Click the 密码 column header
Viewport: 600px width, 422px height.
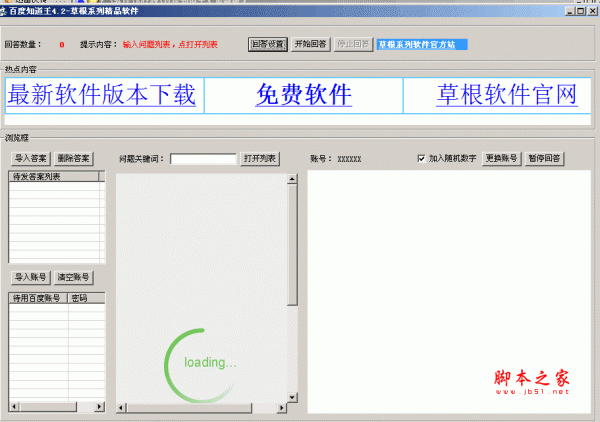click(x=86, y=298)
